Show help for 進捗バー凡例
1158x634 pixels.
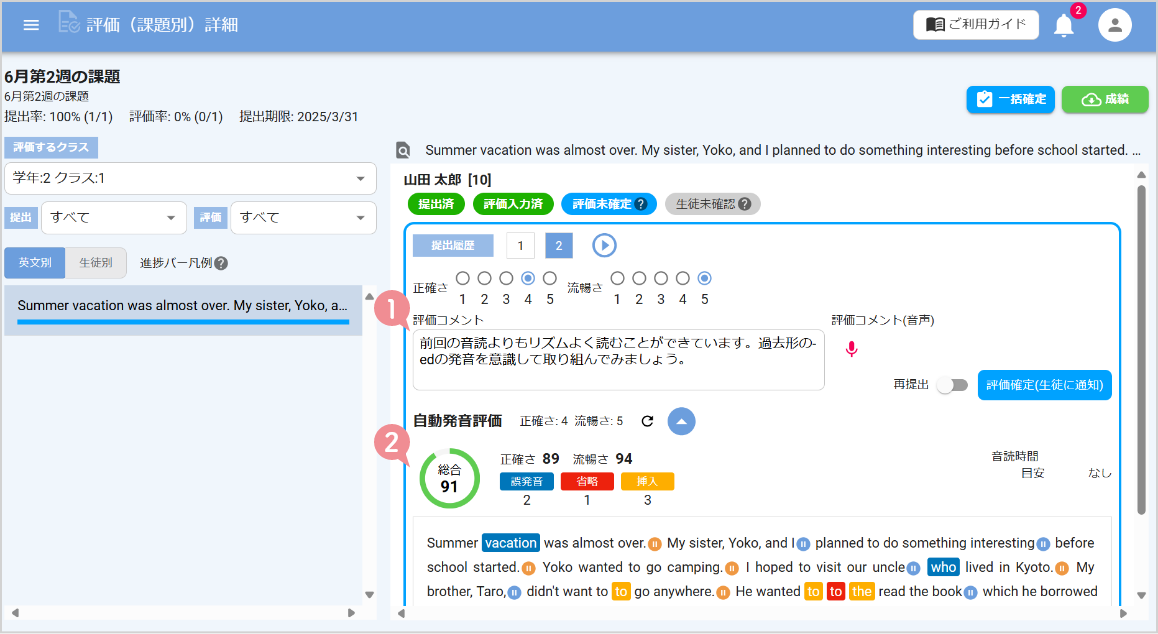(221, 263)
